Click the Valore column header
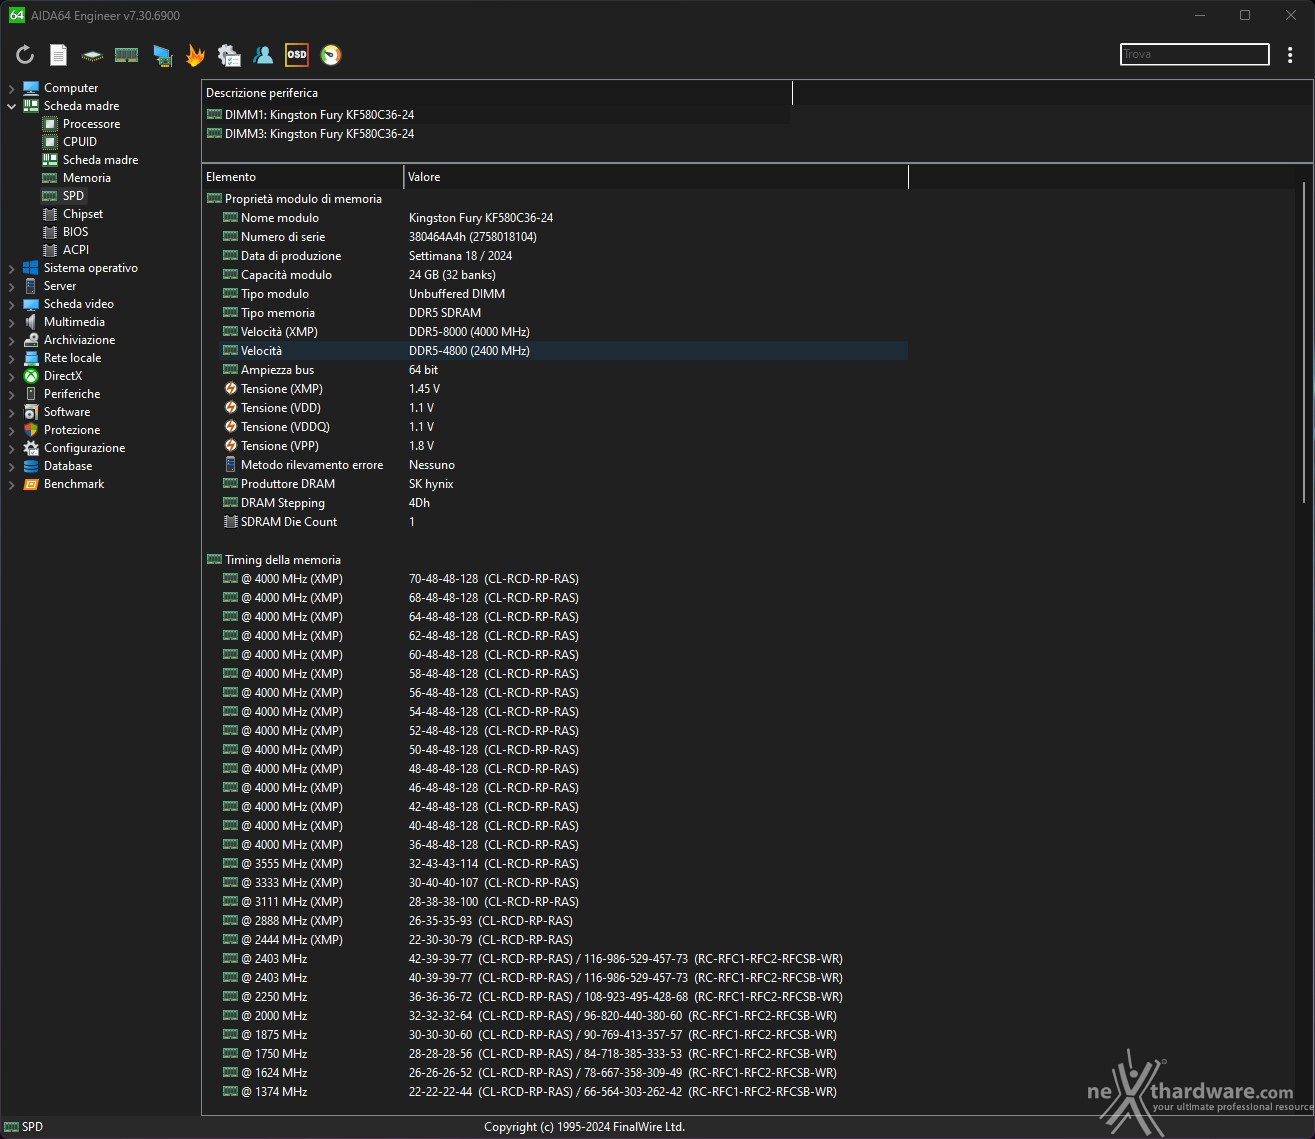Viewport: 1315px width, 1139px height. [656, 177]
